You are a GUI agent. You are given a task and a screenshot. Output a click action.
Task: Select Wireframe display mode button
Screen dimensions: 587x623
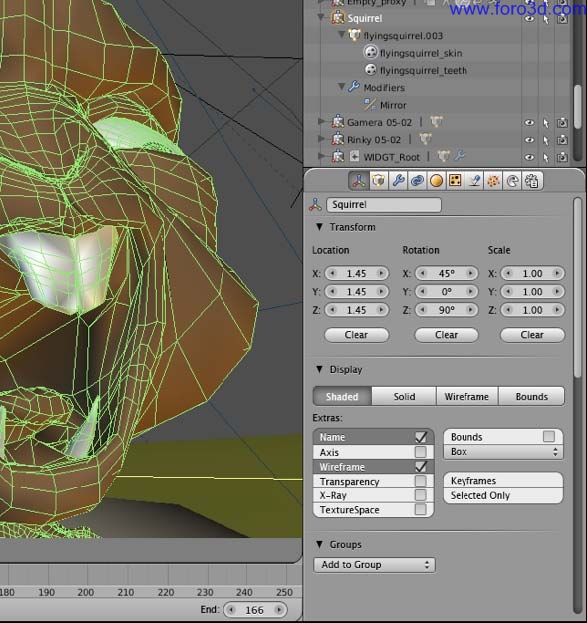(467, 397)
